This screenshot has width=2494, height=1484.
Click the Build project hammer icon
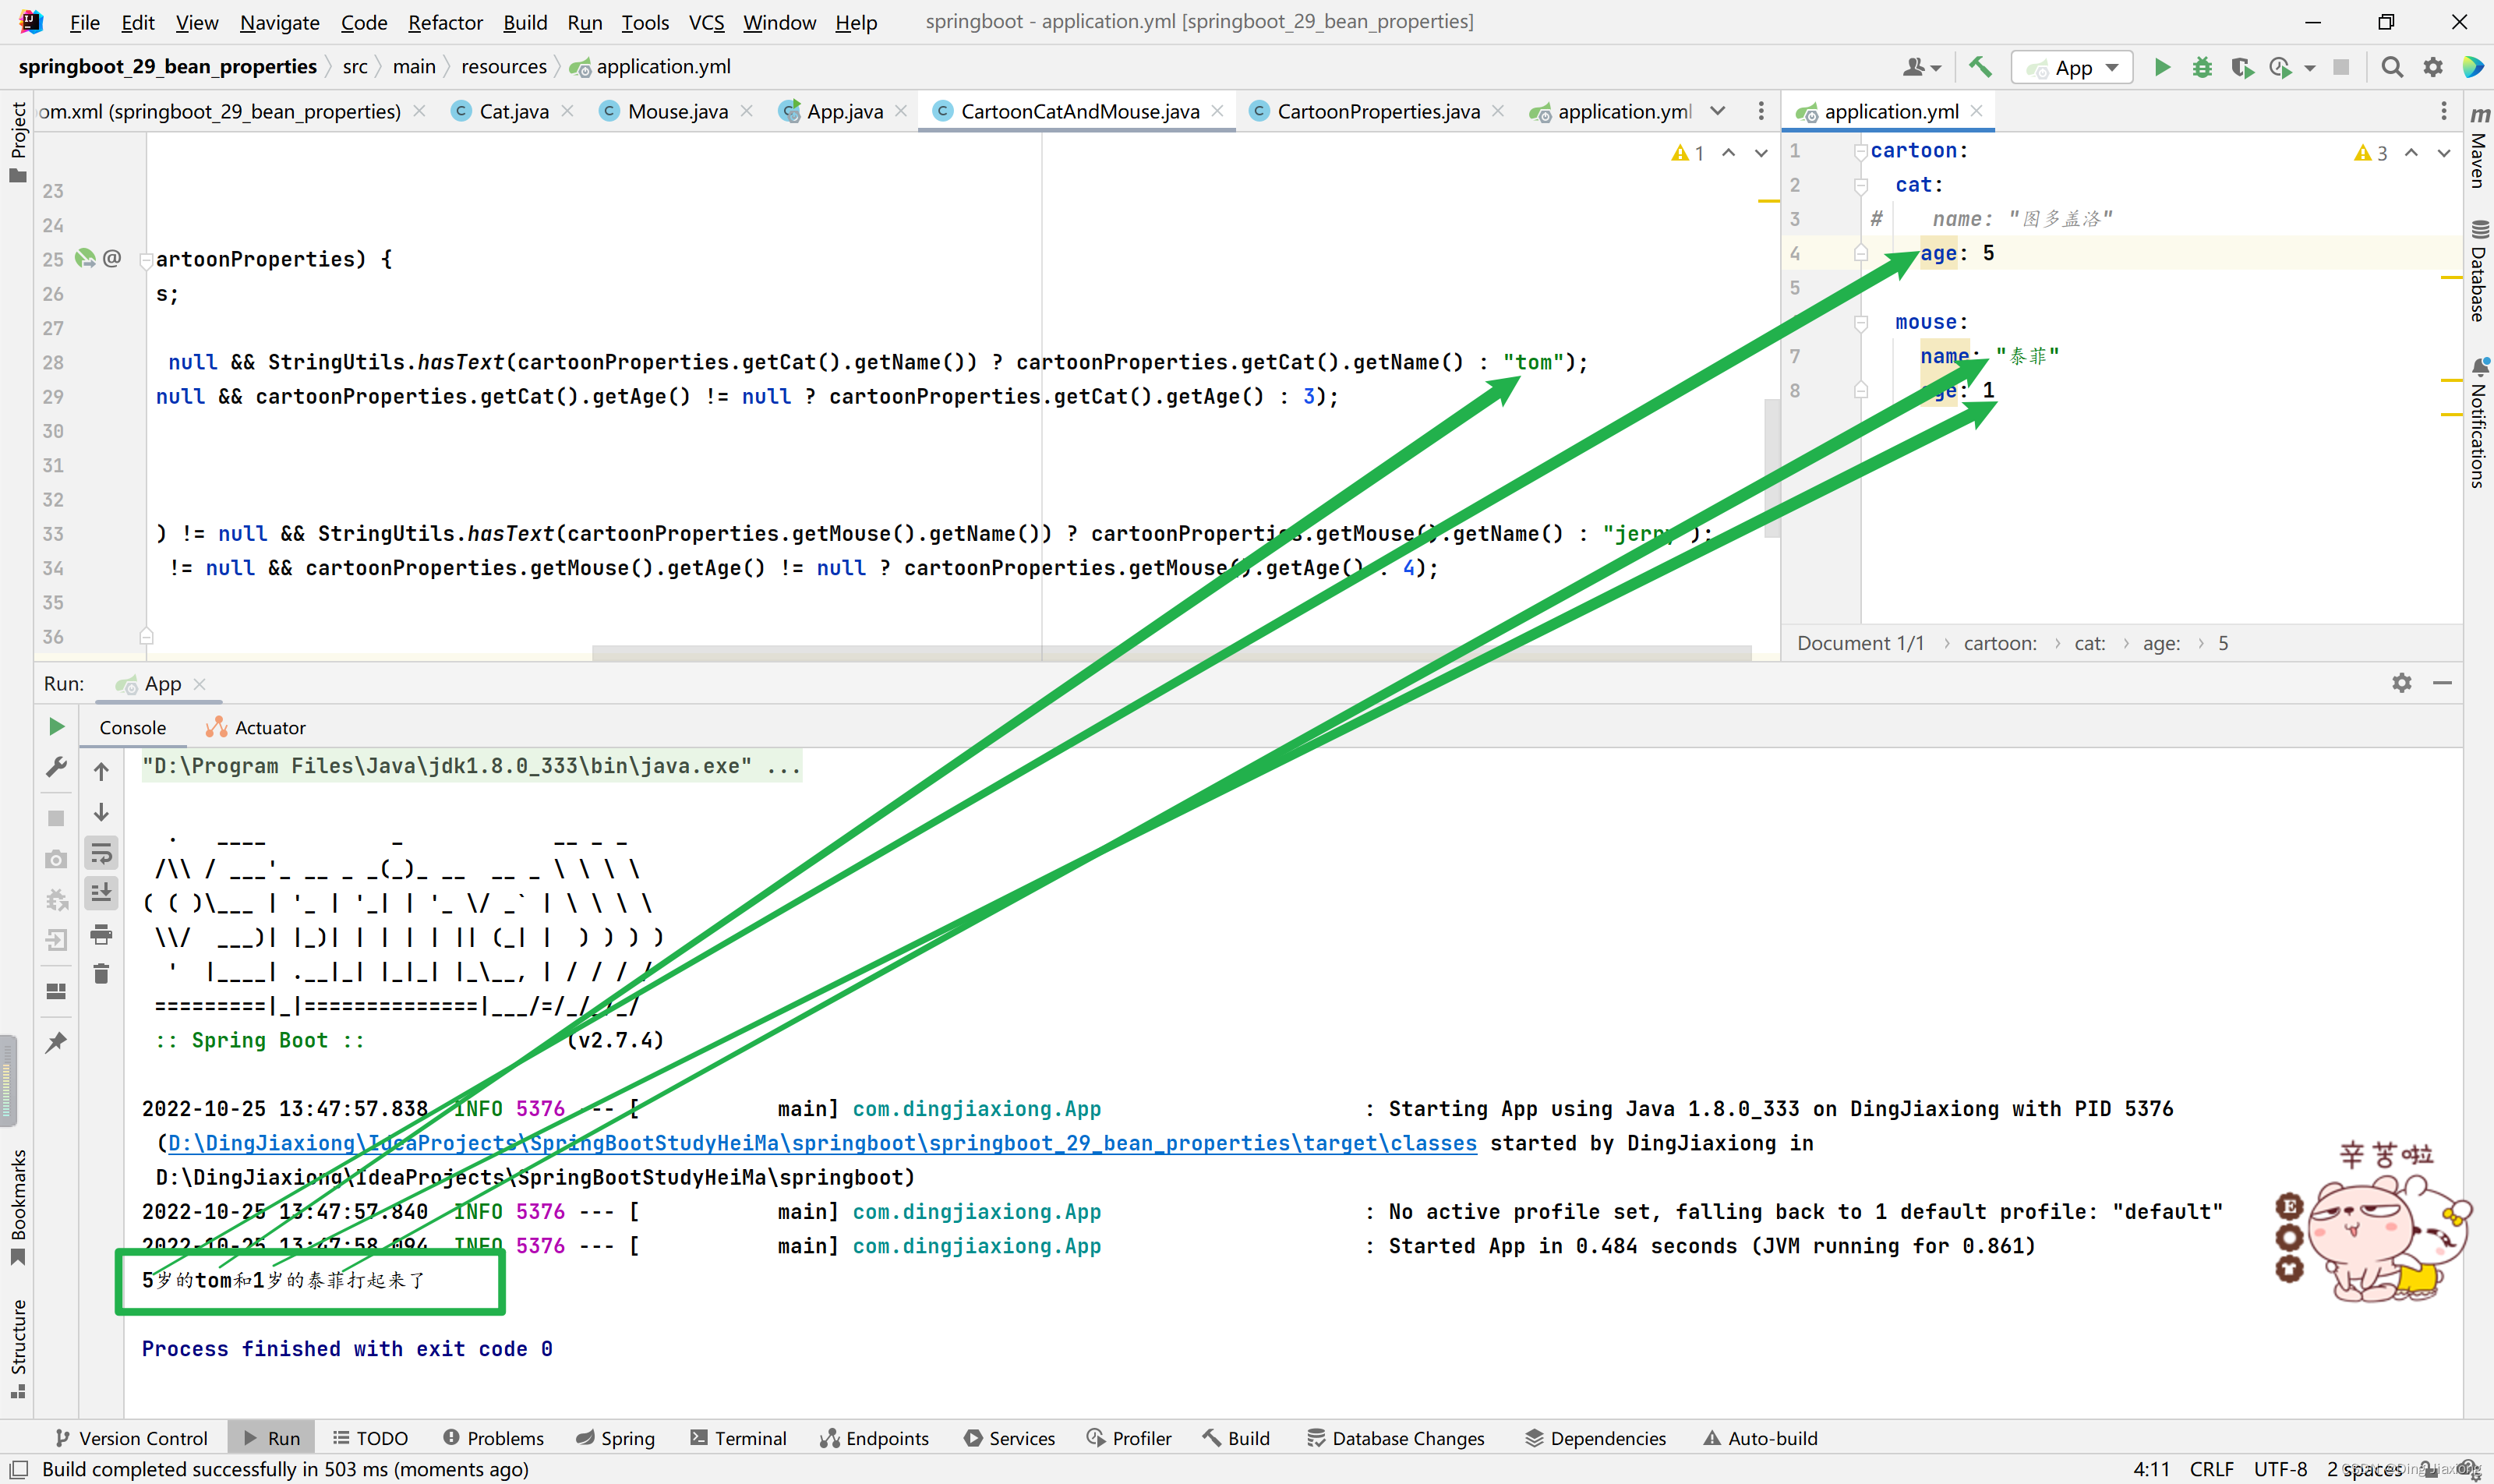tap(1979, 67)
